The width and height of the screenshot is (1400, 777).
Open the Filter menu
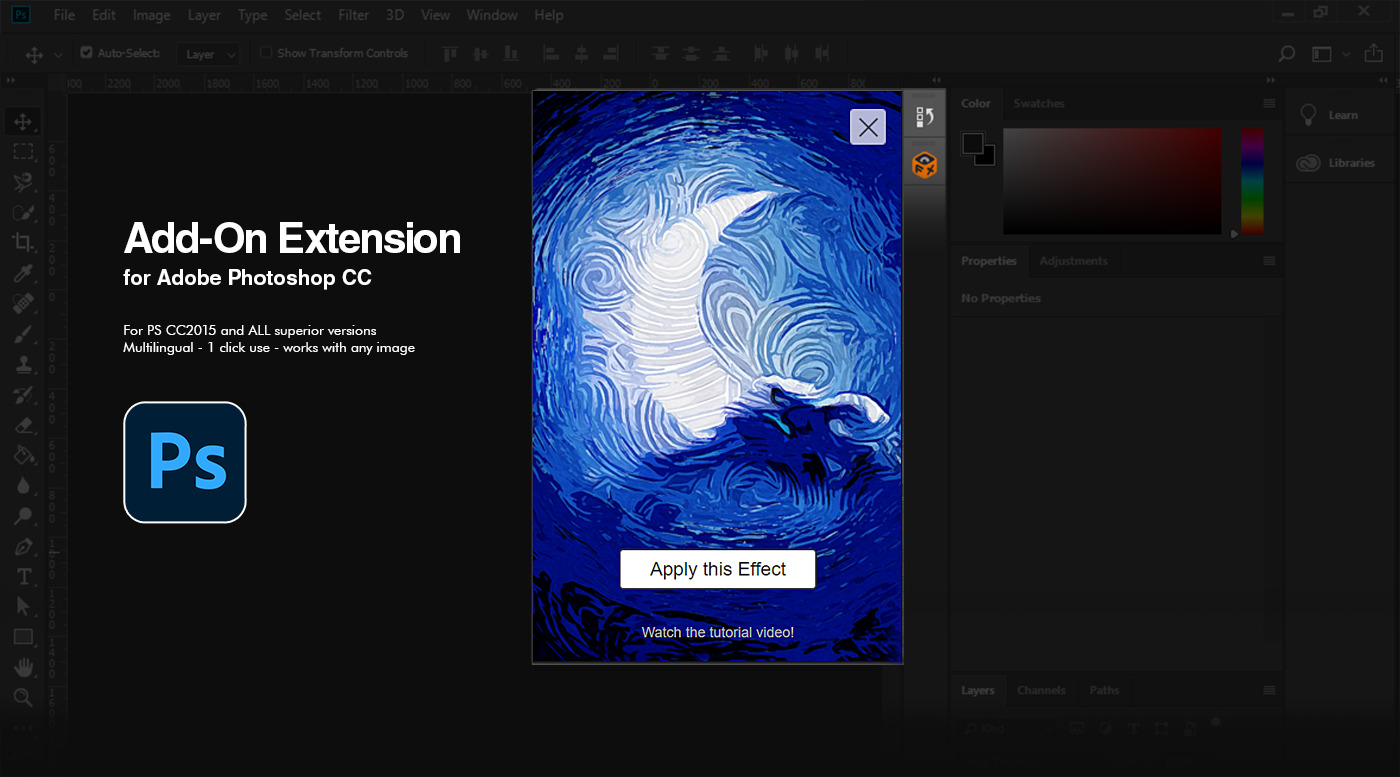353,15
